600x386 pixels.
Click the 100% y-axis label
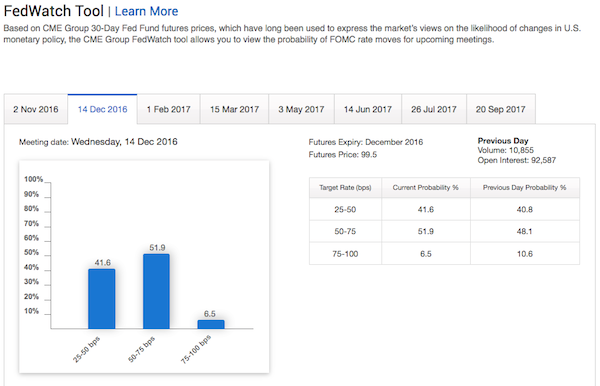click(x=33, y=179)
